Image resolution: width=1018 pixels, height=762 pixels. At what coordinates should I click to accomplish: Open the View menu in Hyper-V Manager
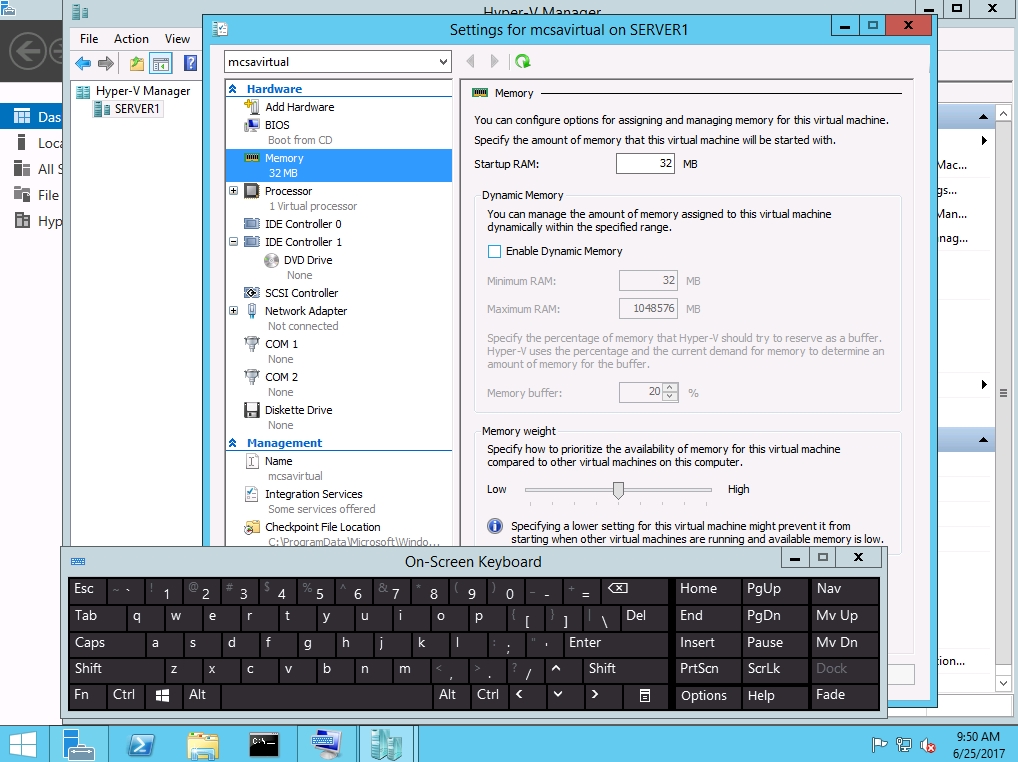(177, 39)
